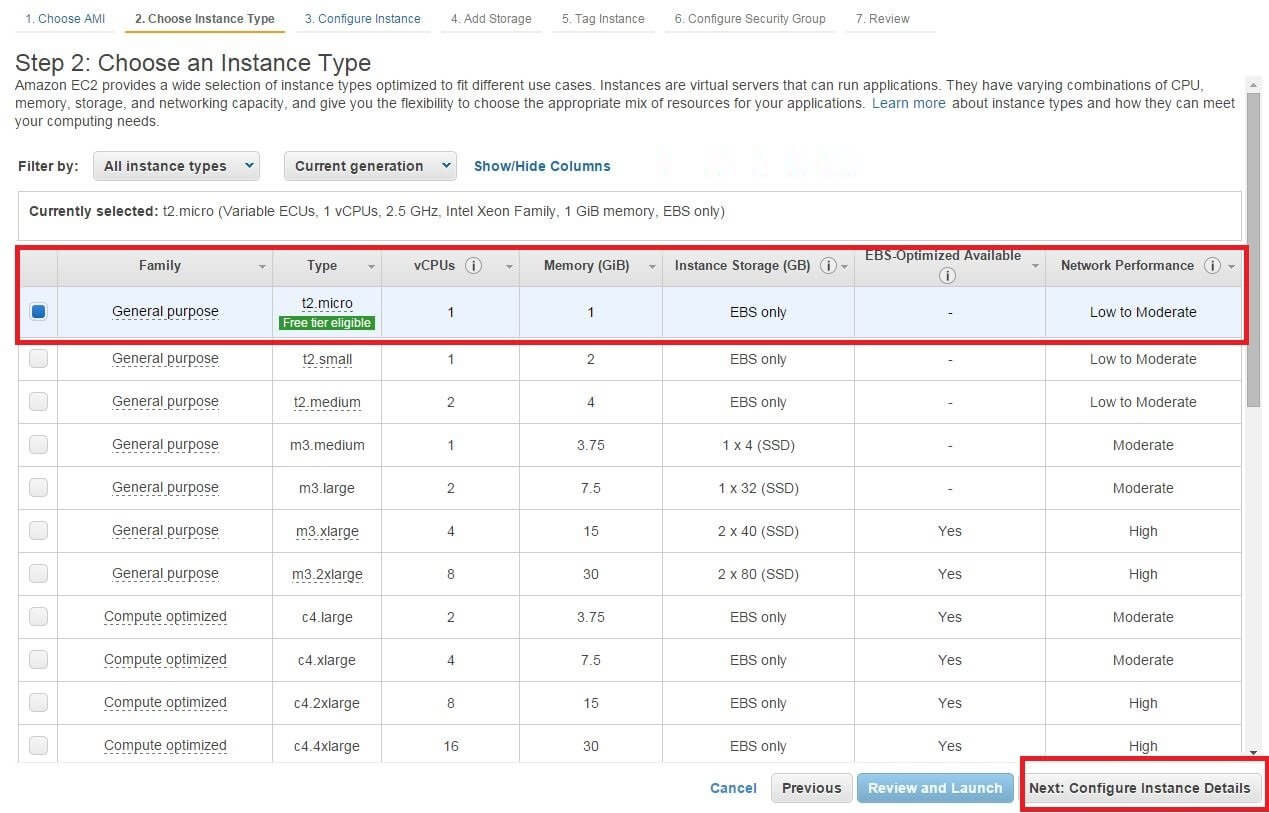Viewport: 1269px width, 813px height.
Task: Go to step 4. Add Storage
Action: pos(491,19)
